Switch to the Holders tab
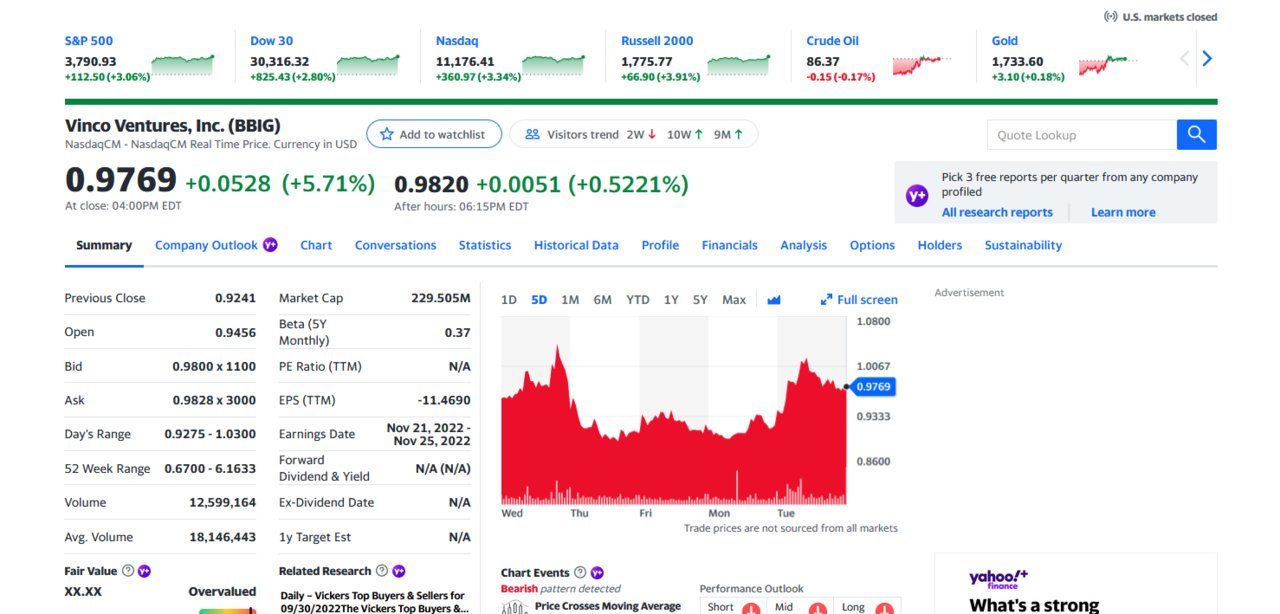The width and height of the screenshot is (1280, 614). point(940,245)
